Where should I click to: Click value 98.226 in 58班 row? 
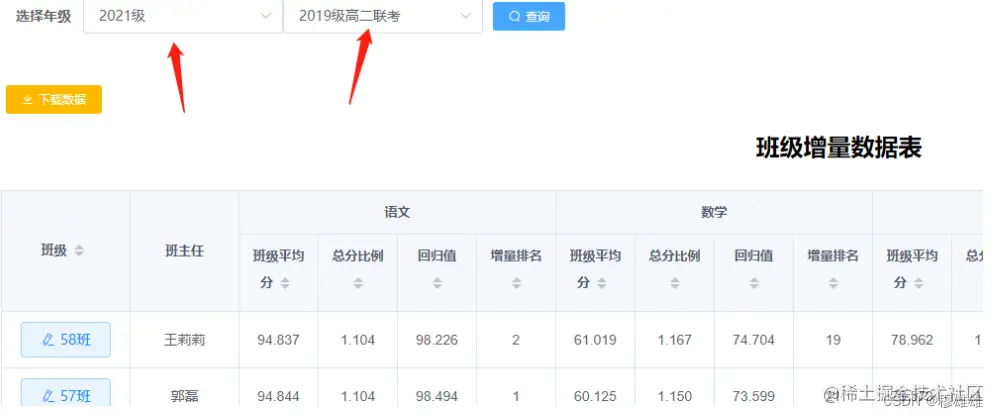(437, 340)
